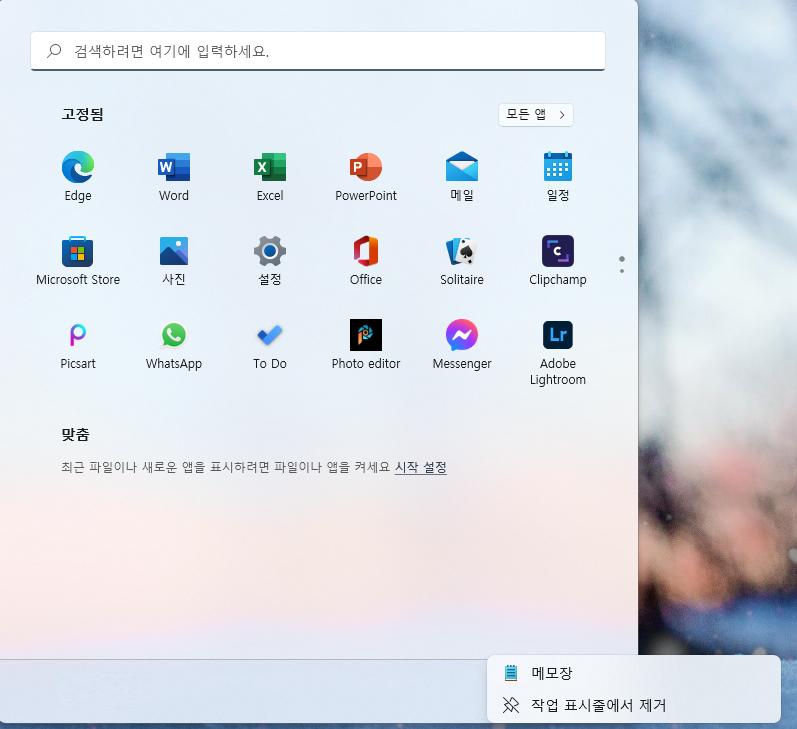Image resolution: width=797 pixels, height=729 pixels.
Task: Open the To Do app
Action: (270, 345)
